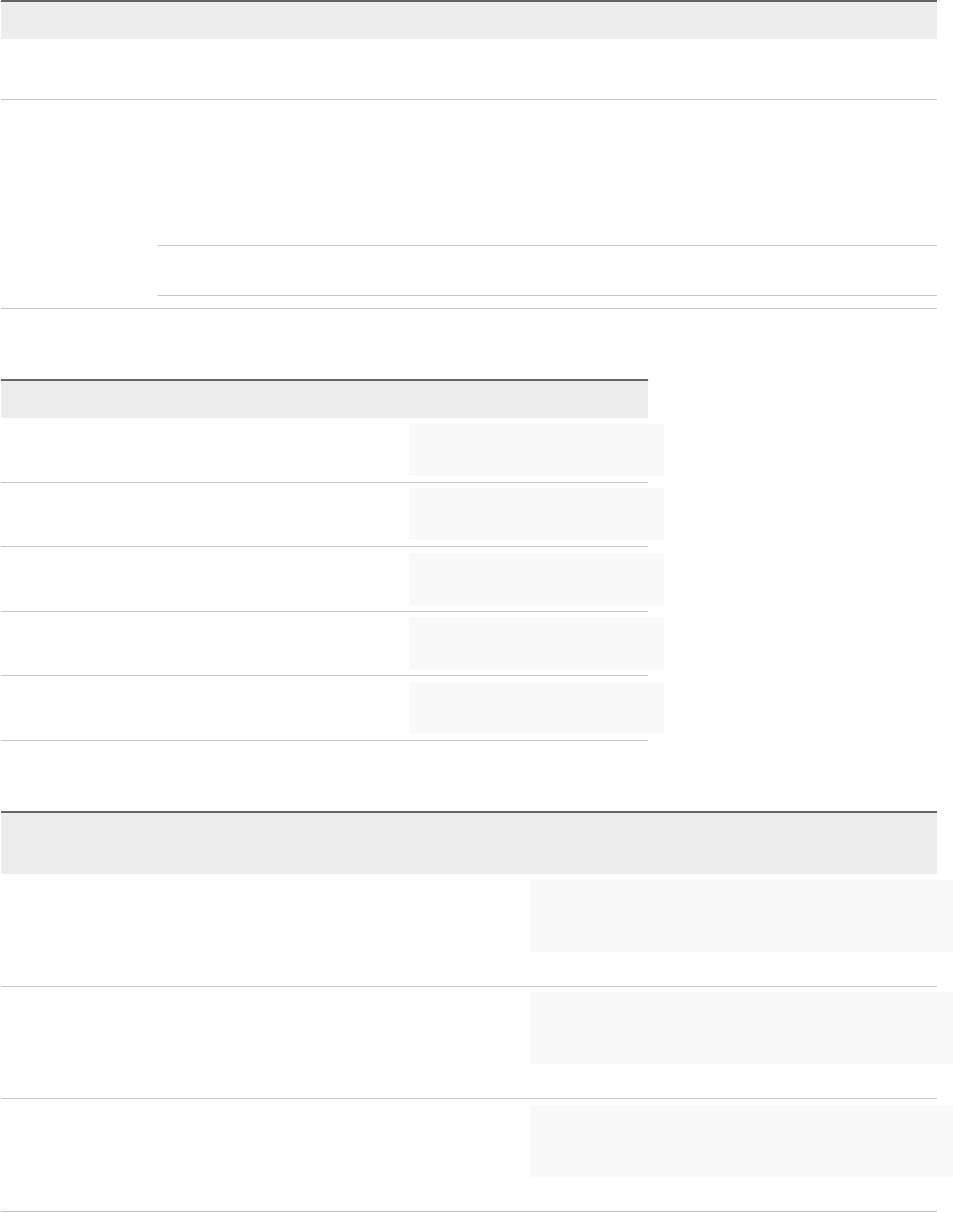The height and width of the screenshot is (1212, 953).
Task: Click the narrow sub-row at the bottom of the top table
Action: [547, 270]
